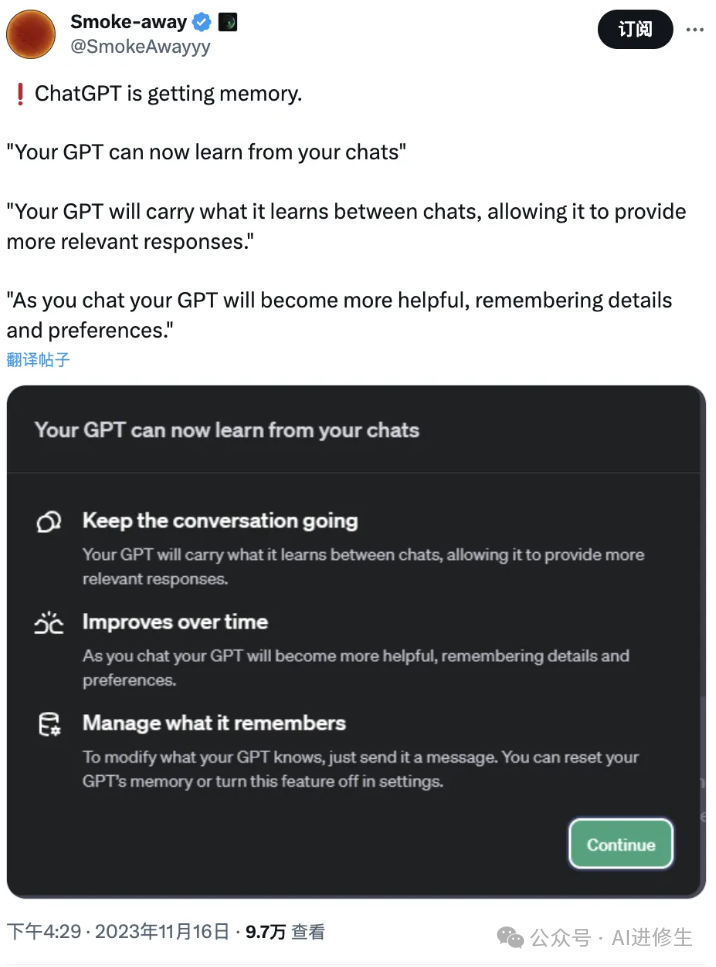The image size is (716, 967).
Task: Click the 9.7万 查看 view count
Action: (285, 931)
